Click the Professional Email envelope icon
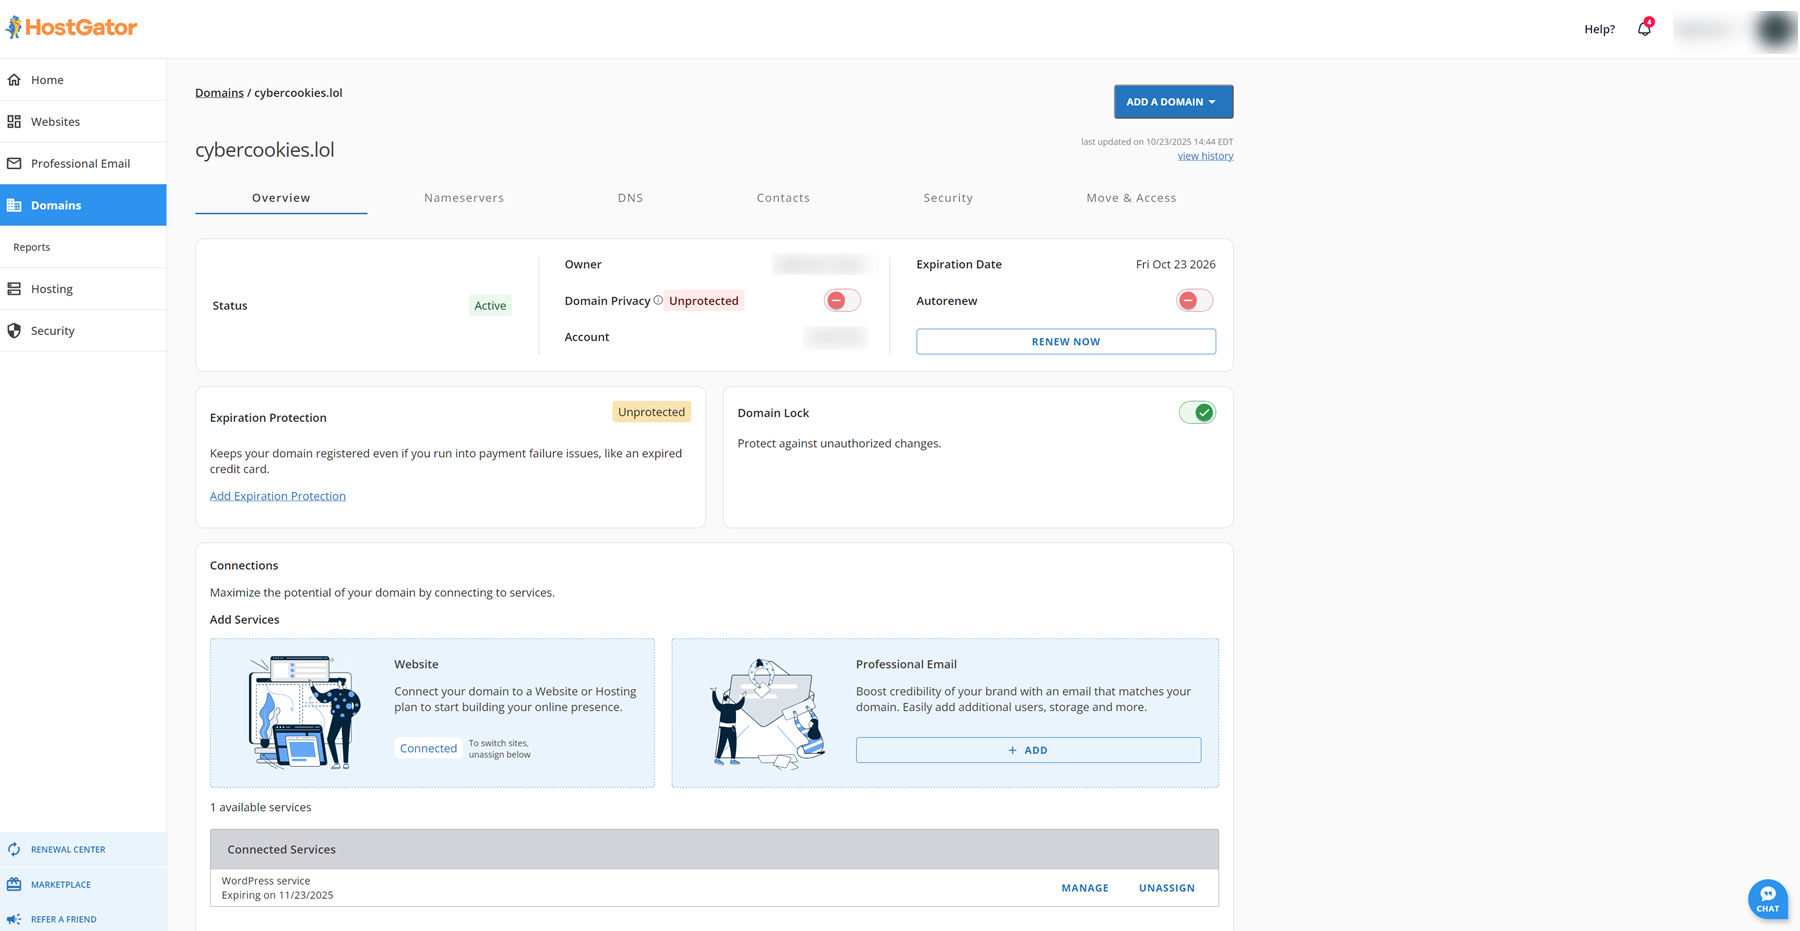Screen dimensions: 1800x931 pyautogui.click(x=14, y=164)
